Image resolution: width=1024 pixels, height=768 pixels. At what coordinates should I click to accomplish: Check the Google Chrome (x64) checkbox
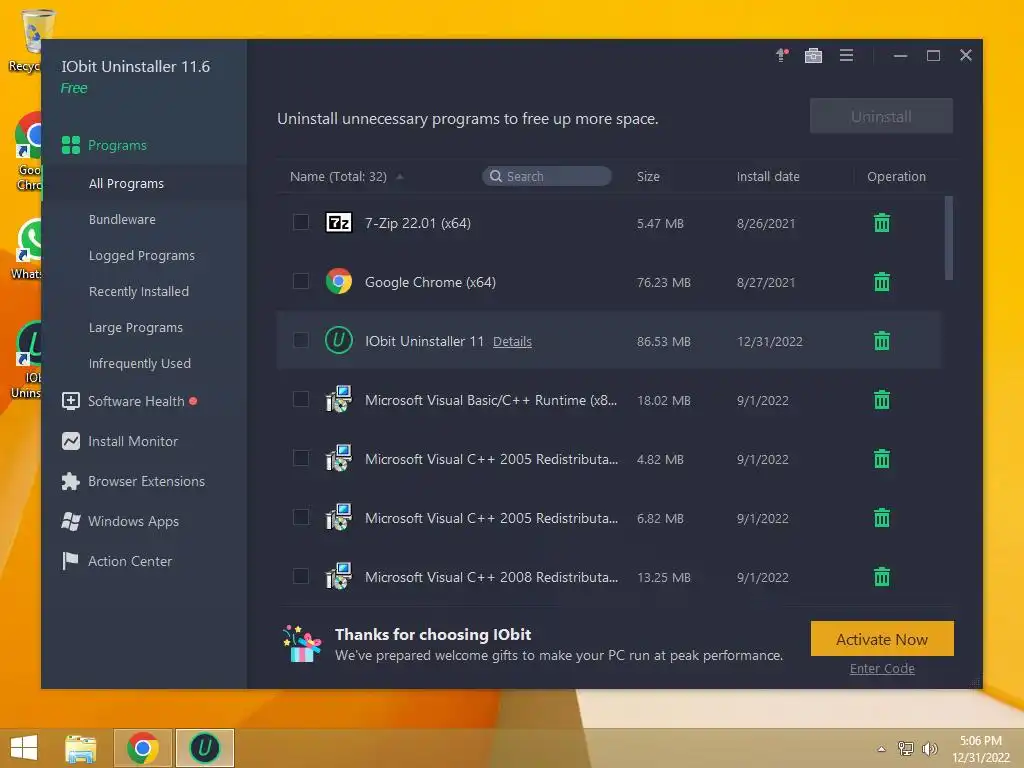coord(300,281)
